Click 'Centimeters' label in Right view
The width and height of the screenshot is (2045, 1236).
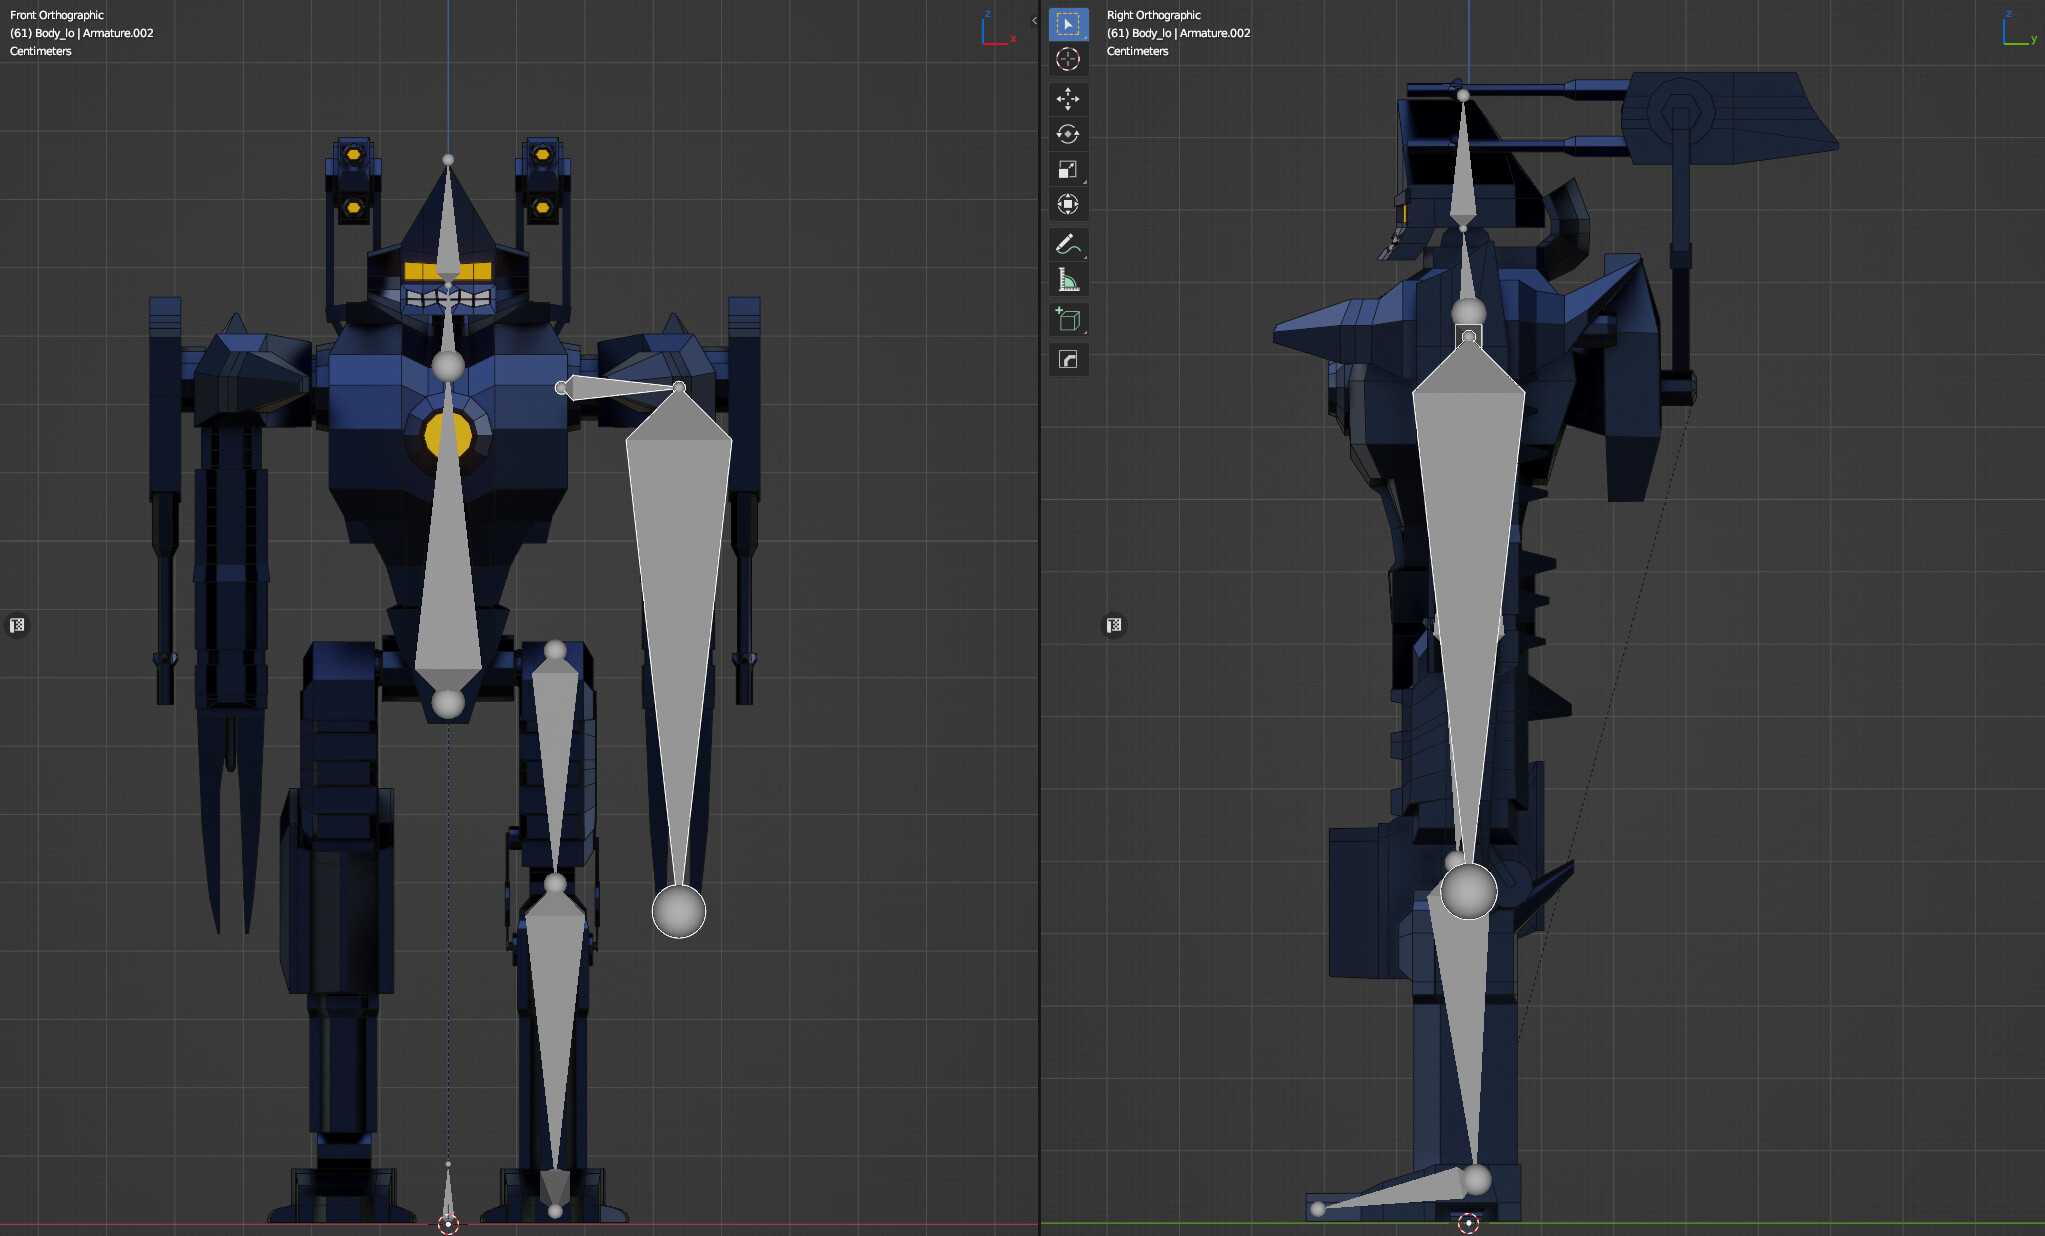(x=1138, y=51)
